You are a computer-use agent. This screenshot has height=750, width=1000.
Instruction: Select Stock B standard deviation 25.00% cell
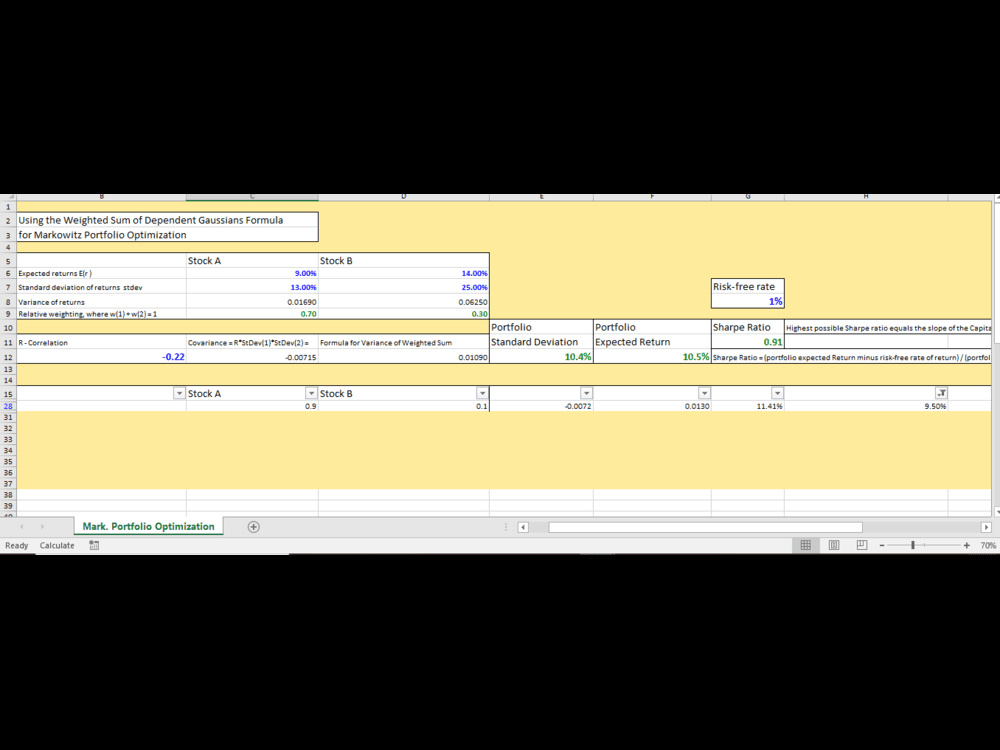pos(404,287)
